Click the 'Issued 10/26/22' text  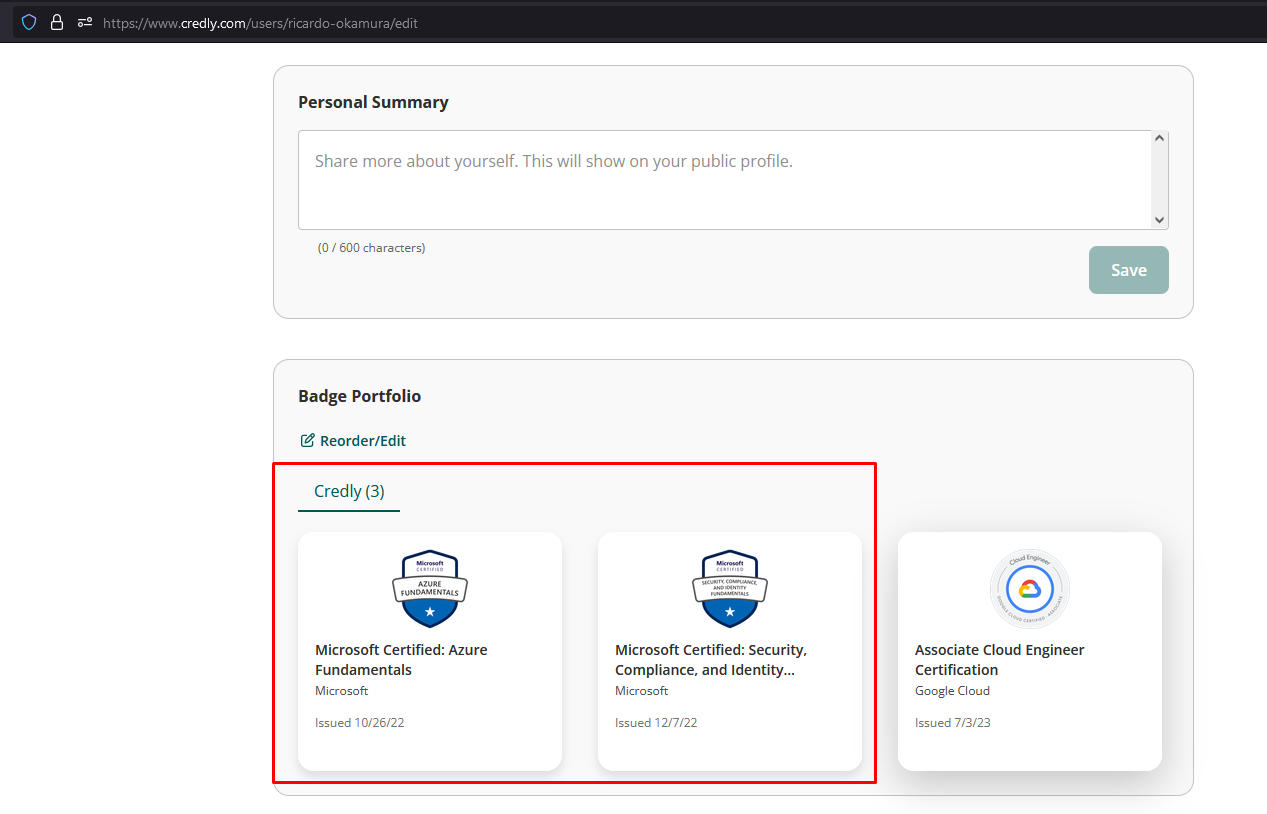pos(360,723)
